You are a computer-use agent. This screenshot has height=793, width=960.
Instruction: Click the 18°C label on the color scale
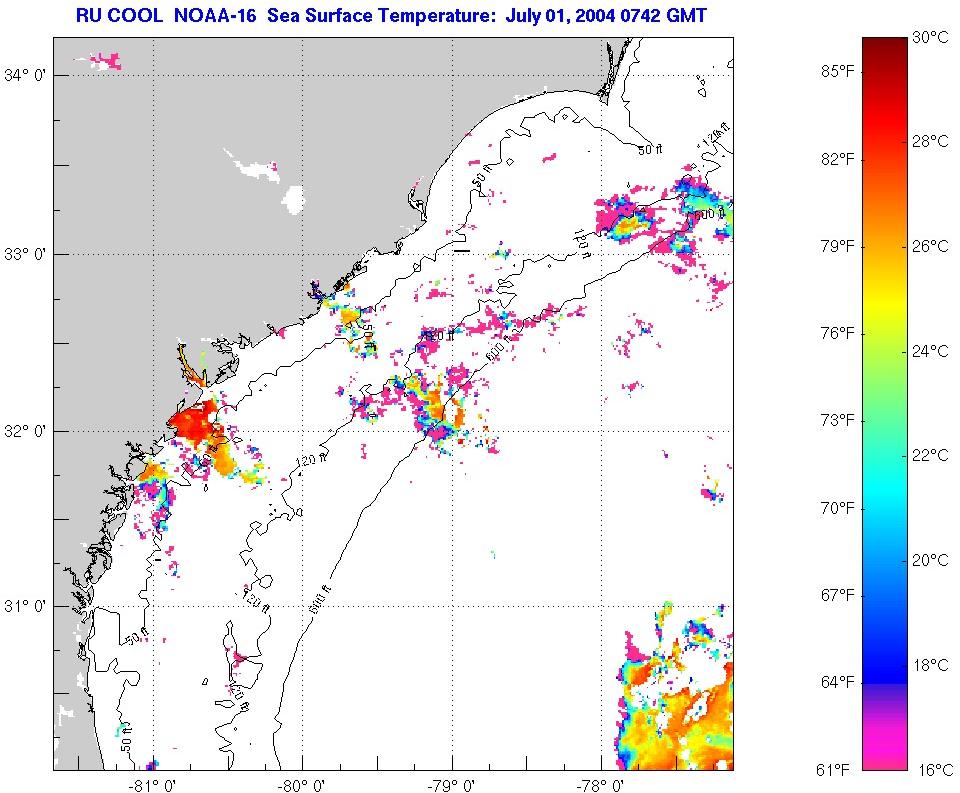pyautogui.click(x=930, y=665)
